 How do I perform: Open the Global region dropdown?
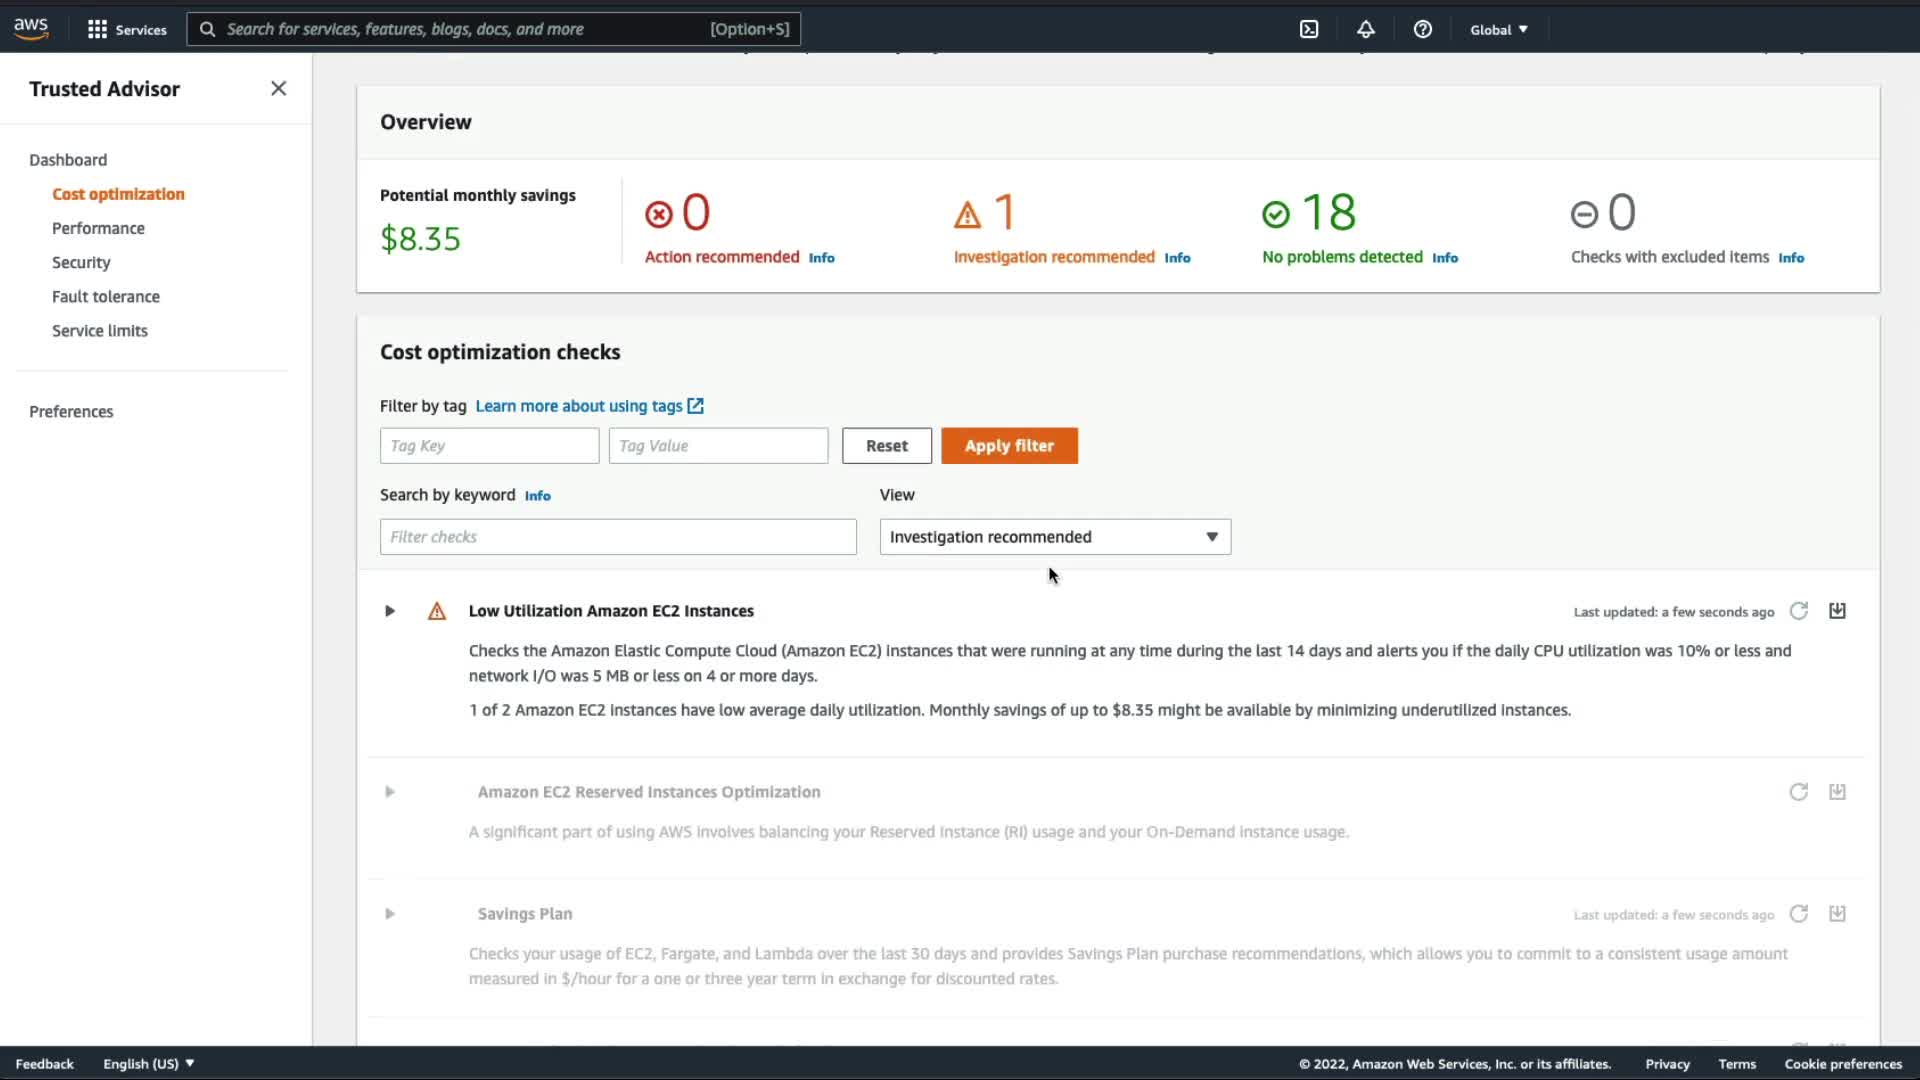pos(1498,30)
